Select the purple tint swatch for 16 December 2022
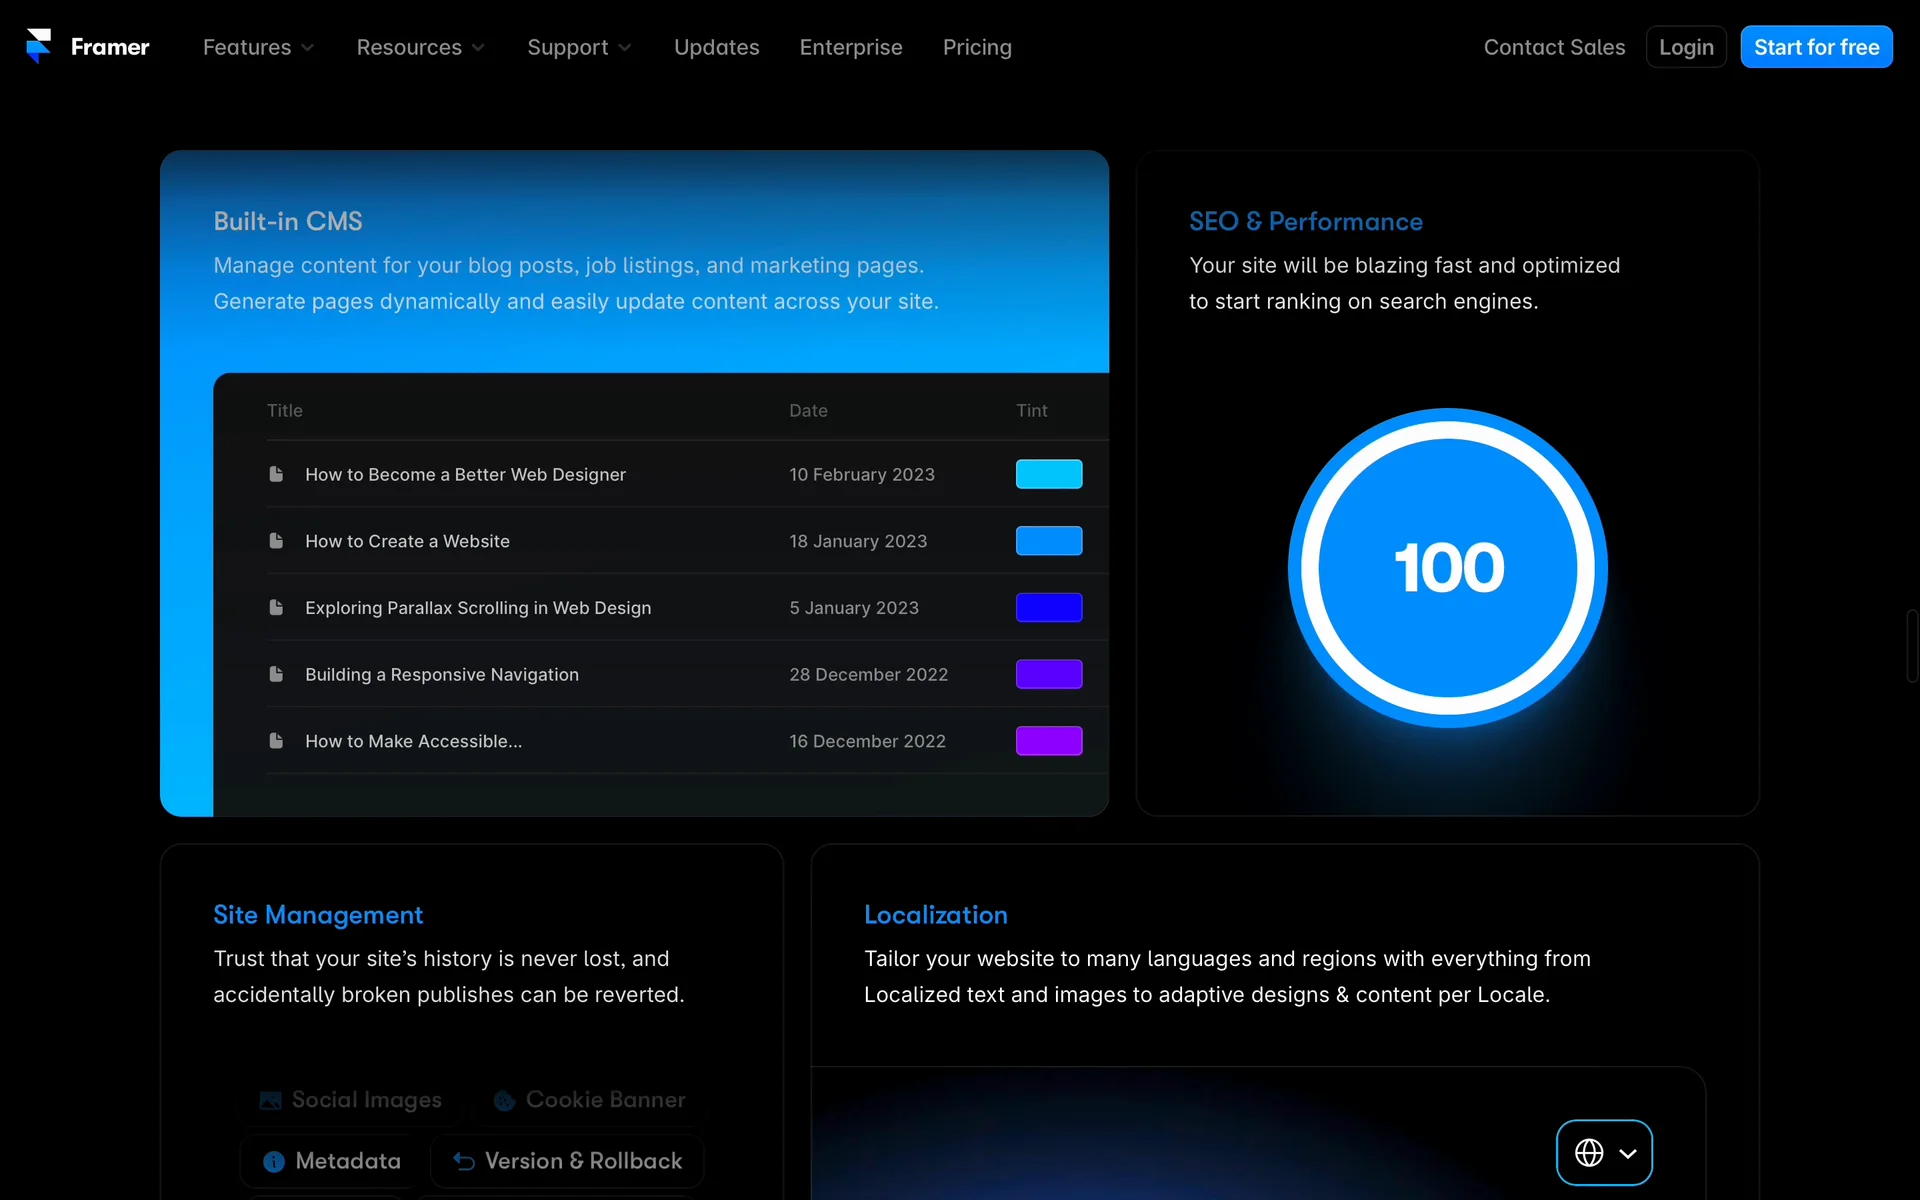1920x1200 pixels. click(1048, 741)
